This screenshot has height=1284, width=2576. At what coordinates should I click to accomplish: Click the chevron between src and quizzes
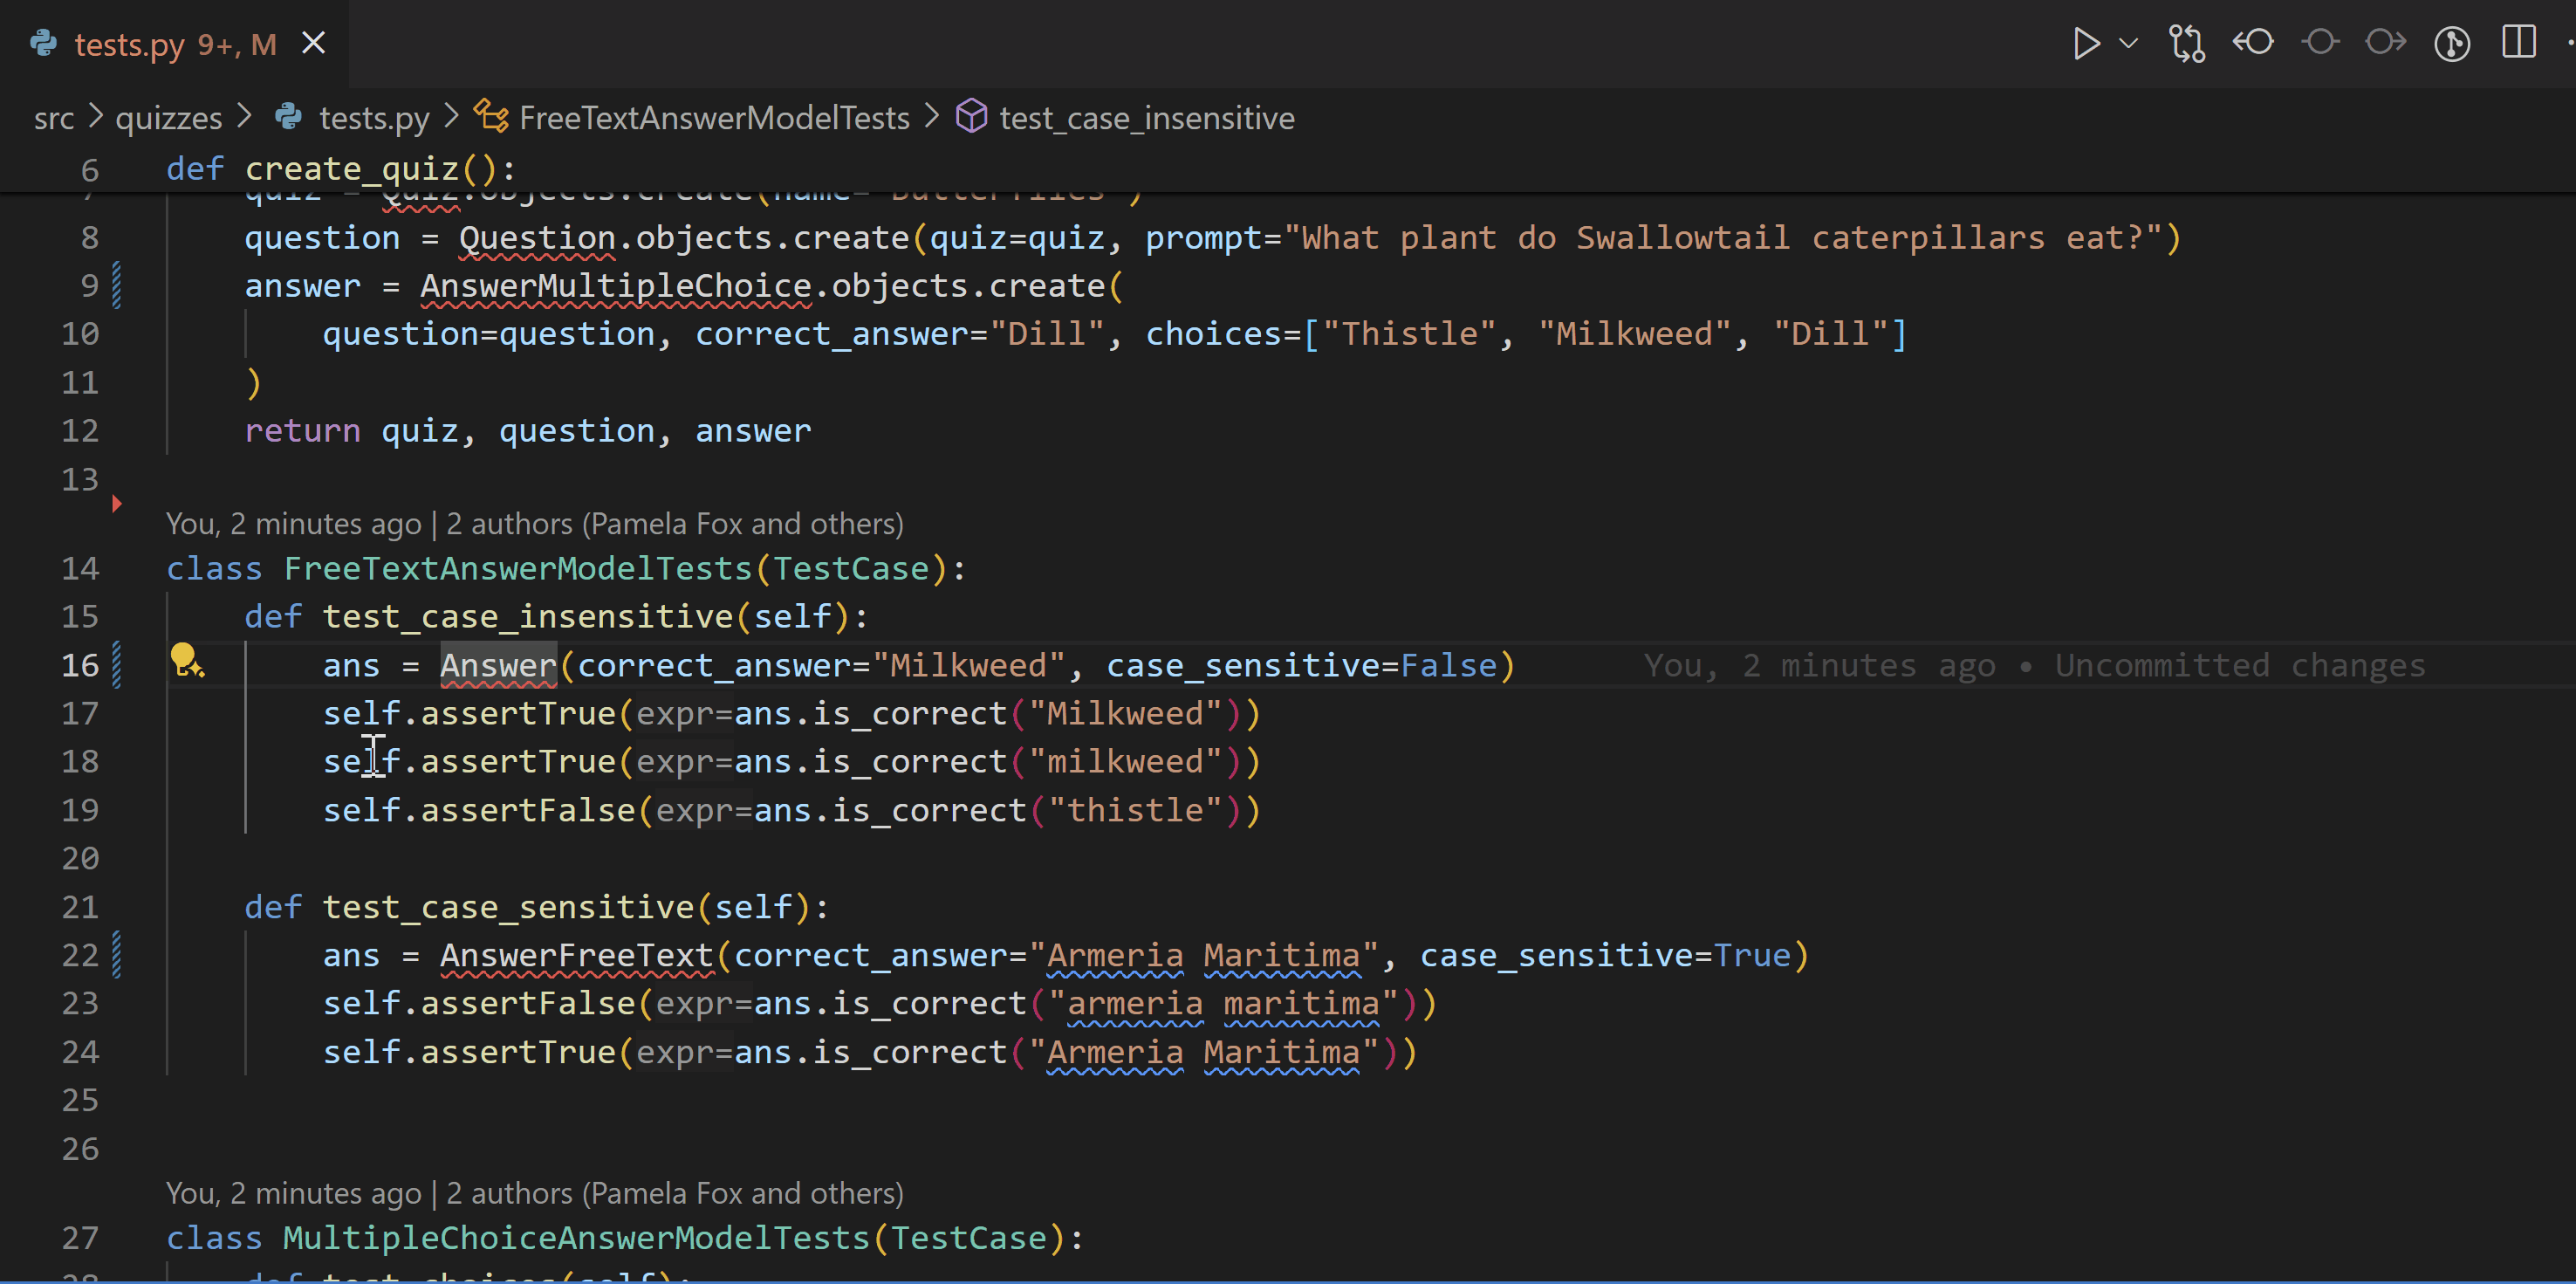96,117
